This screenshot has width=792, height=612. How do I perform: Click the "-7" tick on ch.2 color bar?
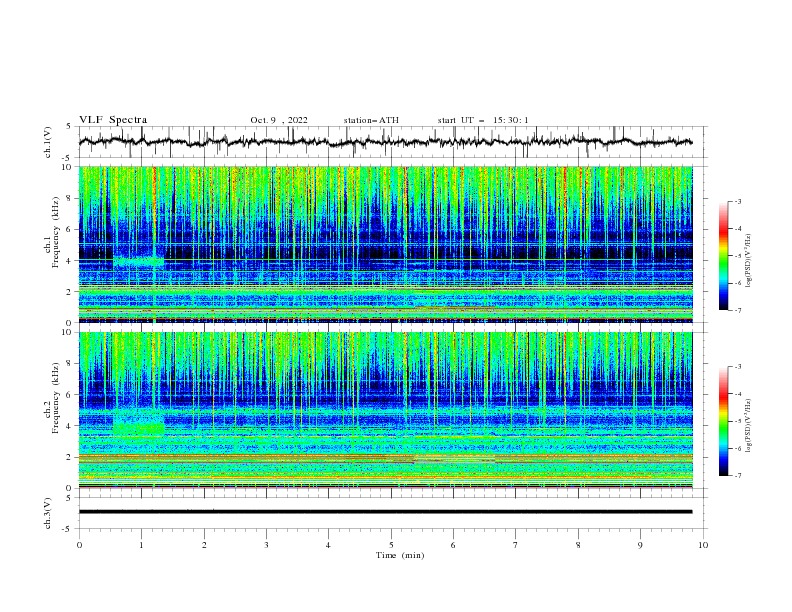click(737, 475)
